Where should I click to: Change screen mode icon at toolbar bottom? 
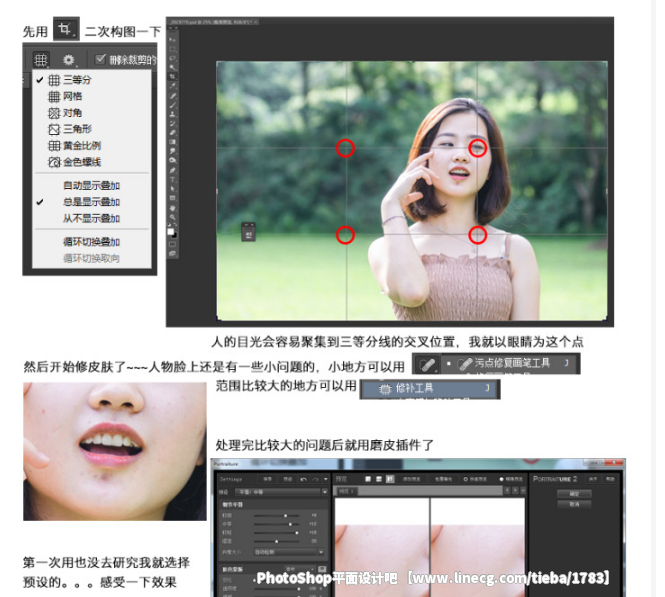pyautogui.click(x=173, y=253)
